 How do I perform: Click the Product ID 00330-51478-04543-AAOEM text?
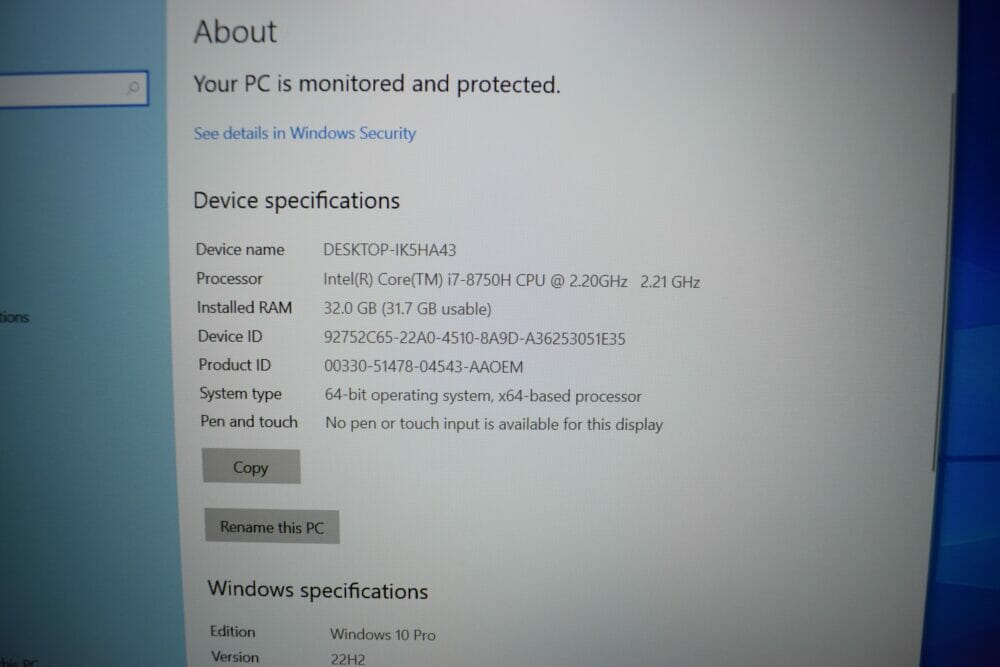tap(423, 367)
